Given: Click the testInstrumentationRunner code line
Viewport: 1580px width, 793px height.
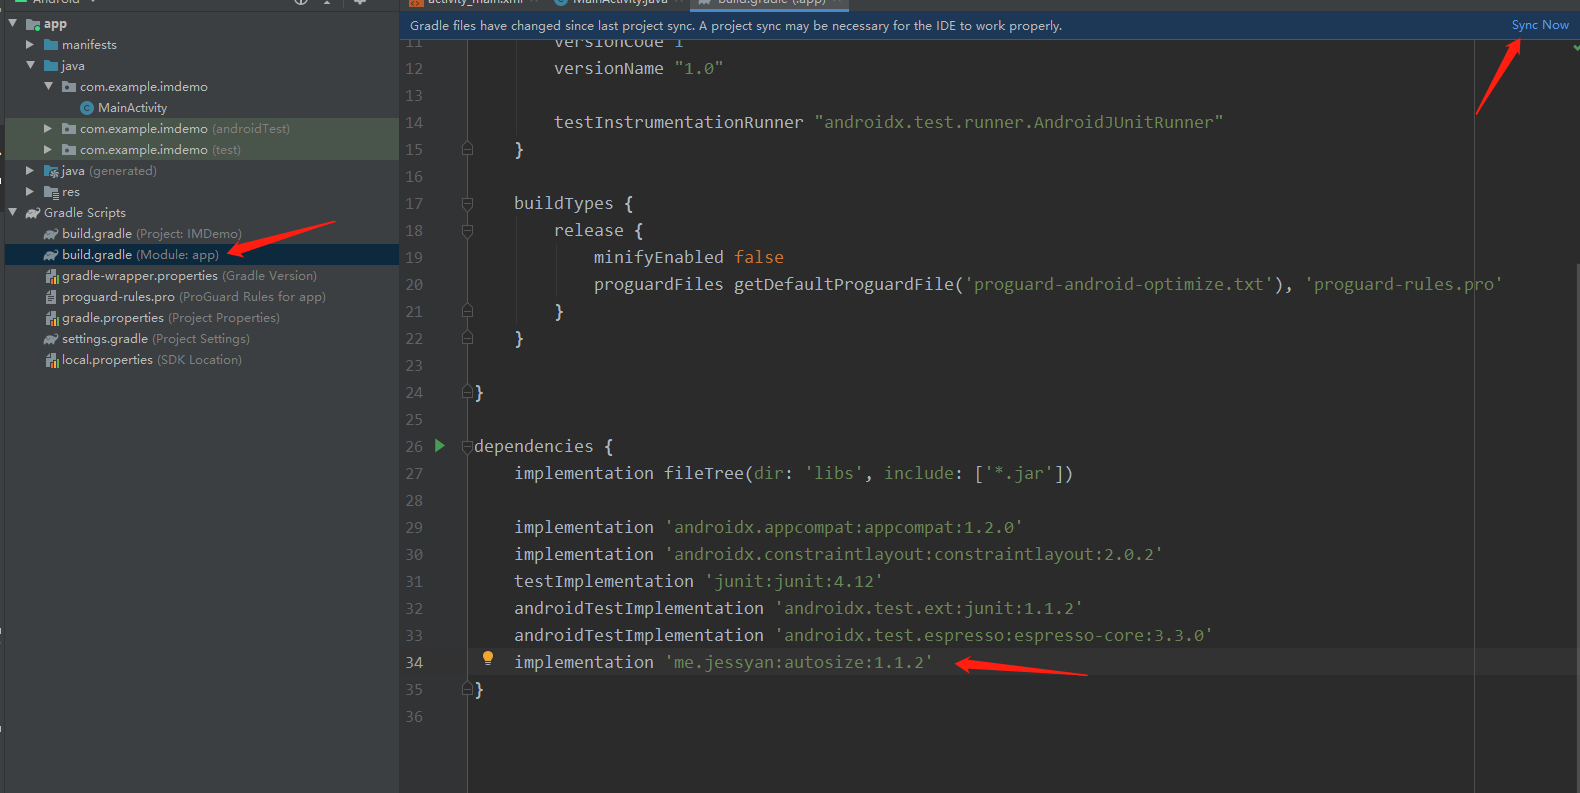Looking at the screenshot, I should tap(888, 122).
